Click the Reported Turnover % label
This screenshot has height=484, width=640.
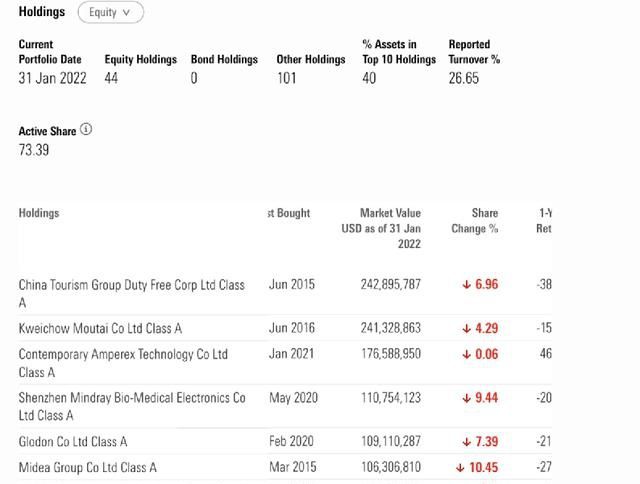[x=474, y=52]
